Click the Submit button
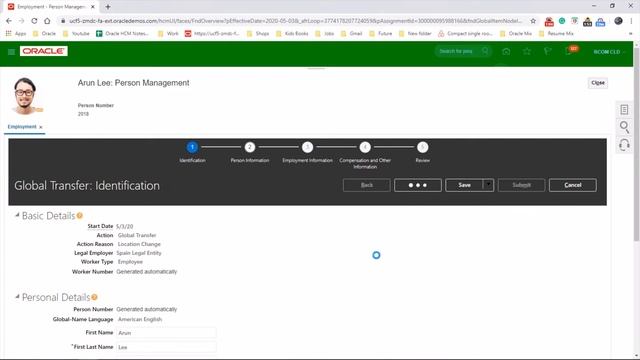The height and width of the screenshot is (360, 640). point(521,185)
